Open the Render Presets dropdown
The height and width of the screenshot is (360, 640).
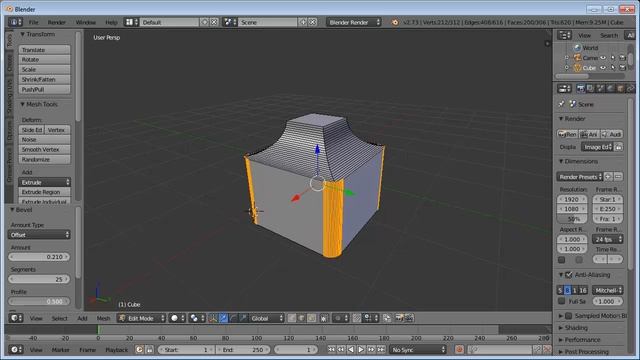580,177
